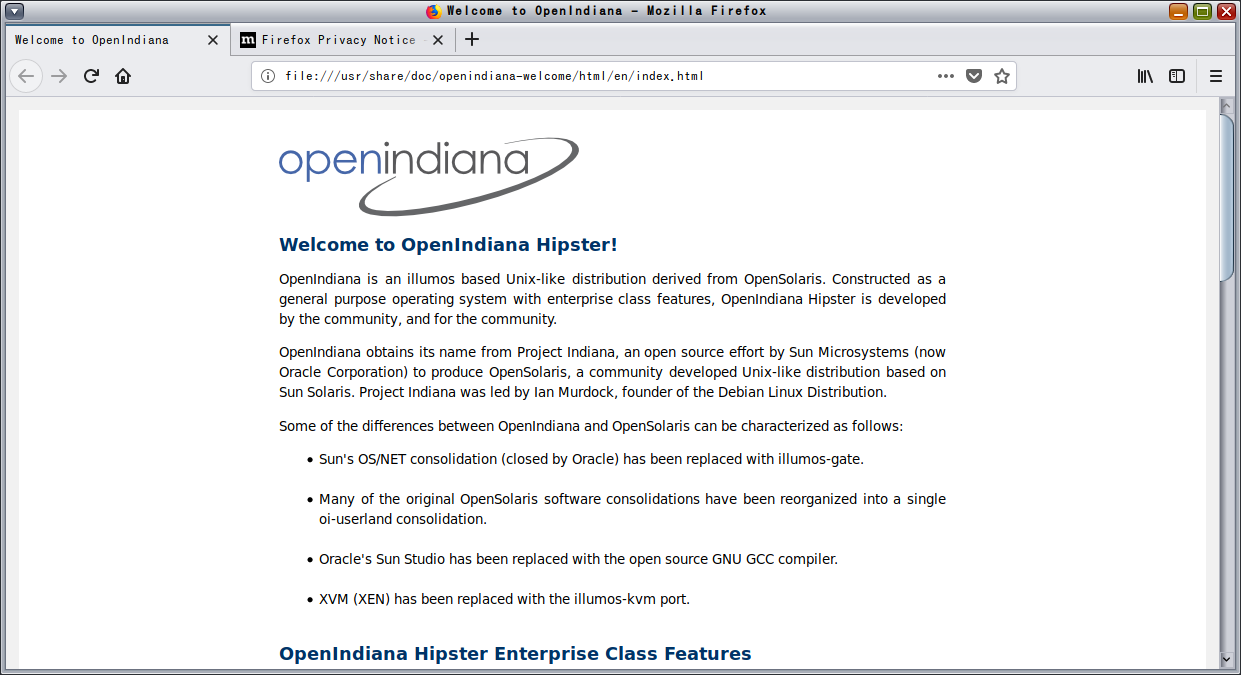Reload the current page
The image size is (1241, 675).
click(91, 76)
